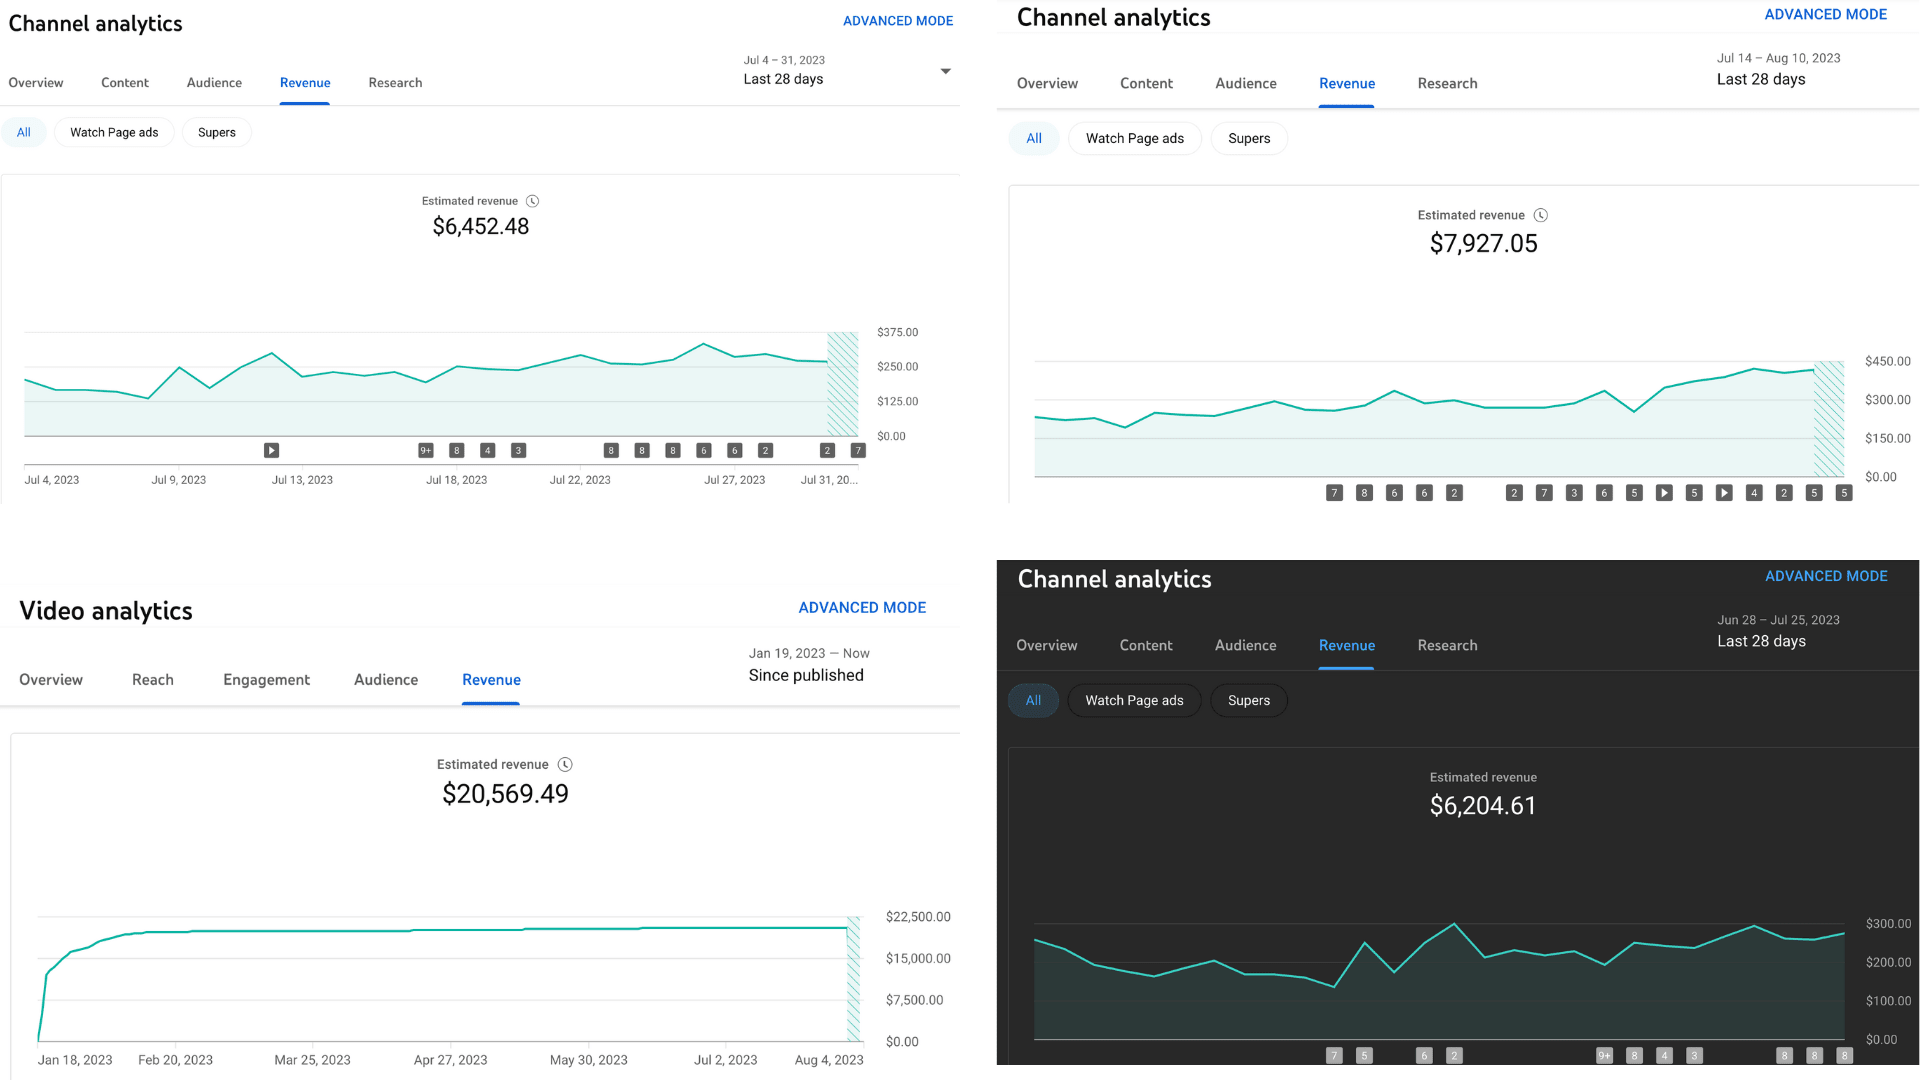The width and height of the screenshot is (1920, 1080).
Task: Click the 9+ videos marker under the Jul 4–31 chart
Action: coord(426,451)
